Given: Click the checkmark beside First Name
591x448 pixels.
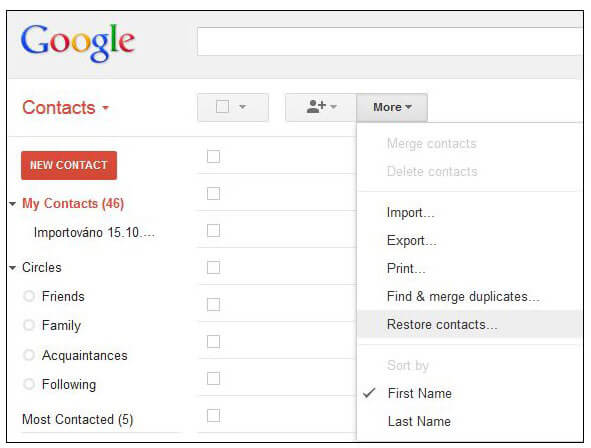Looking at the screenshot, I should tap(369, 393).
